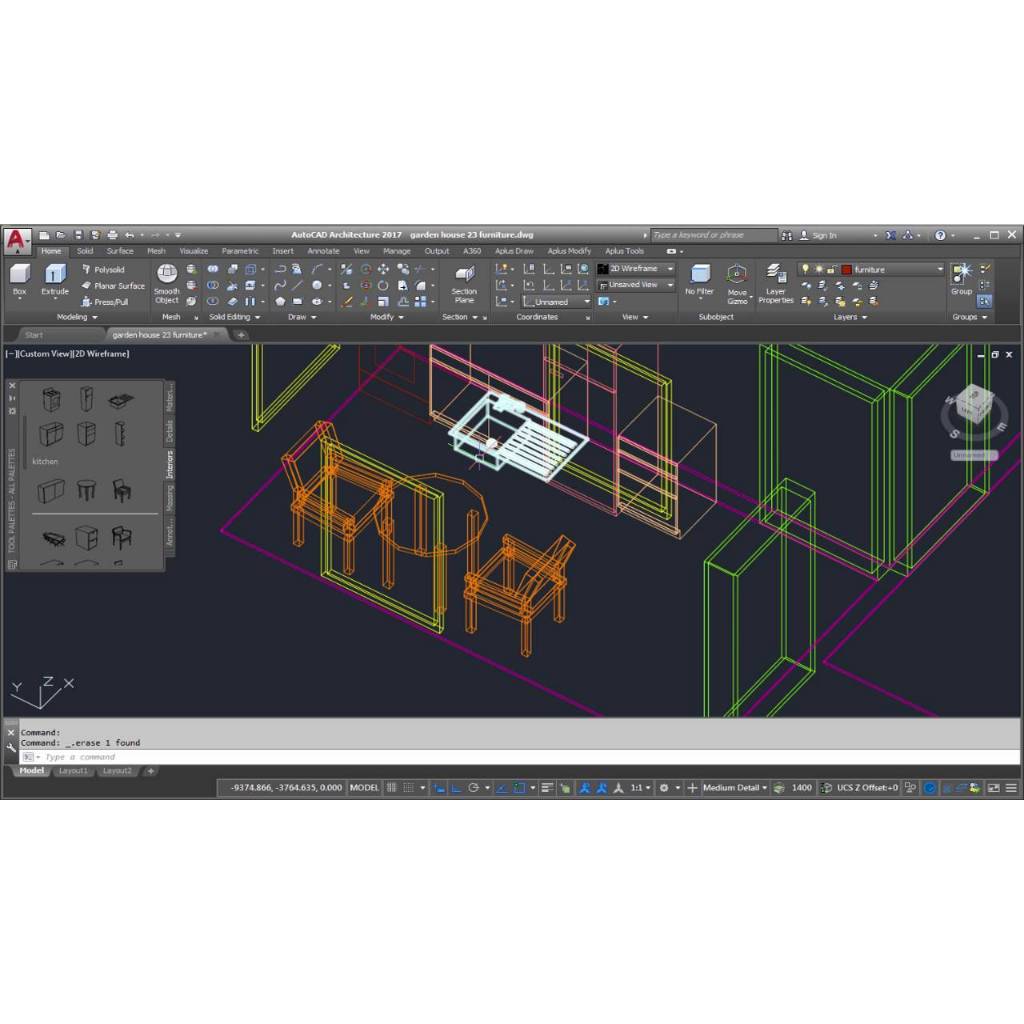The width and height of the screenshot is (1024, 1024).
Task: Toggle polar tracking in status bar
Action: [473, 788]
